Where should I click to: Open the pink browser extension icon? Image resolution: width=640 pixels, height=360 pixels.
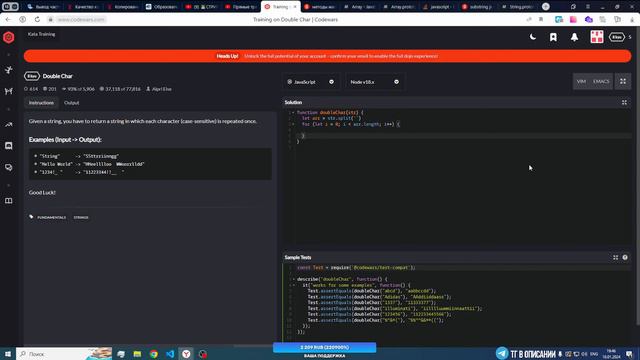pos(573,19)
